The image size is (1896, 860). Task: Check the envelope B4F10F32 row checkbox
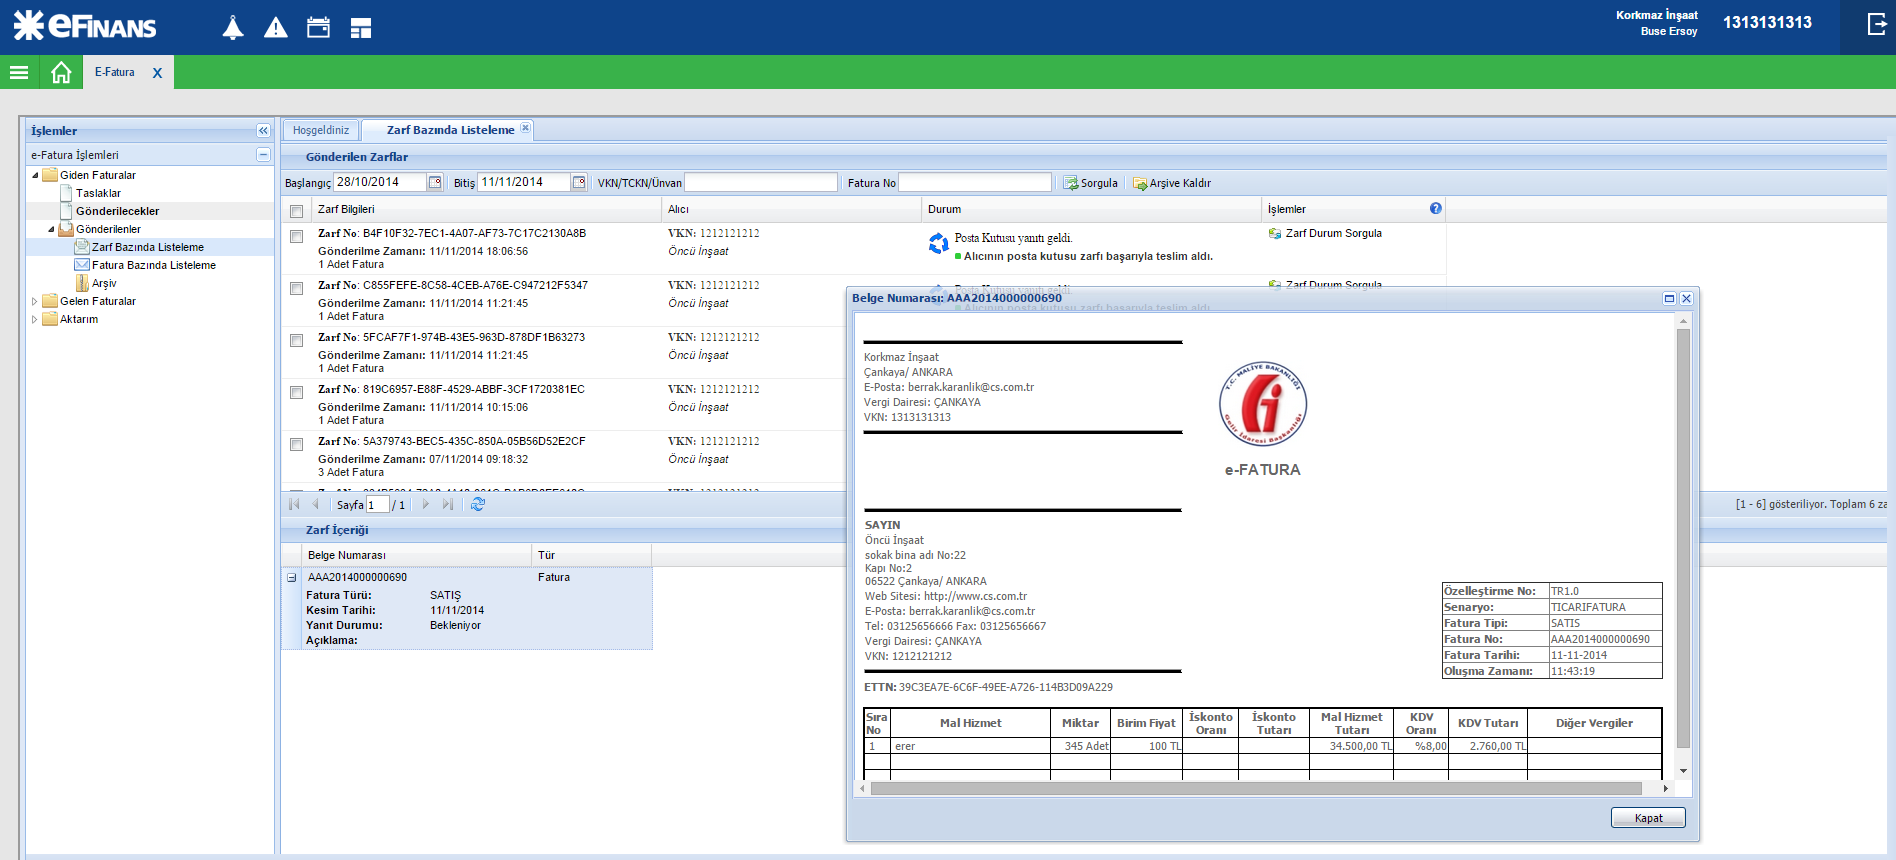point(296,237)
